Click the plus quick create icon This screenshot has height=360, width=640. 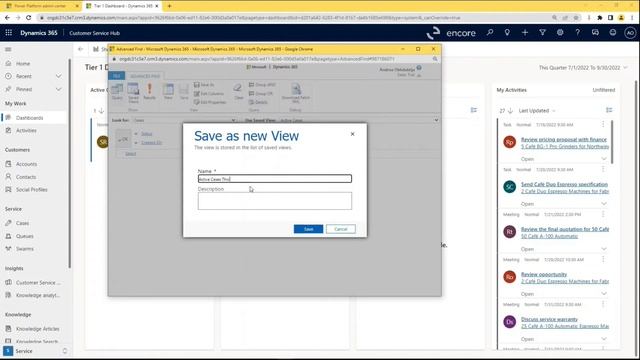pos(525,33)
